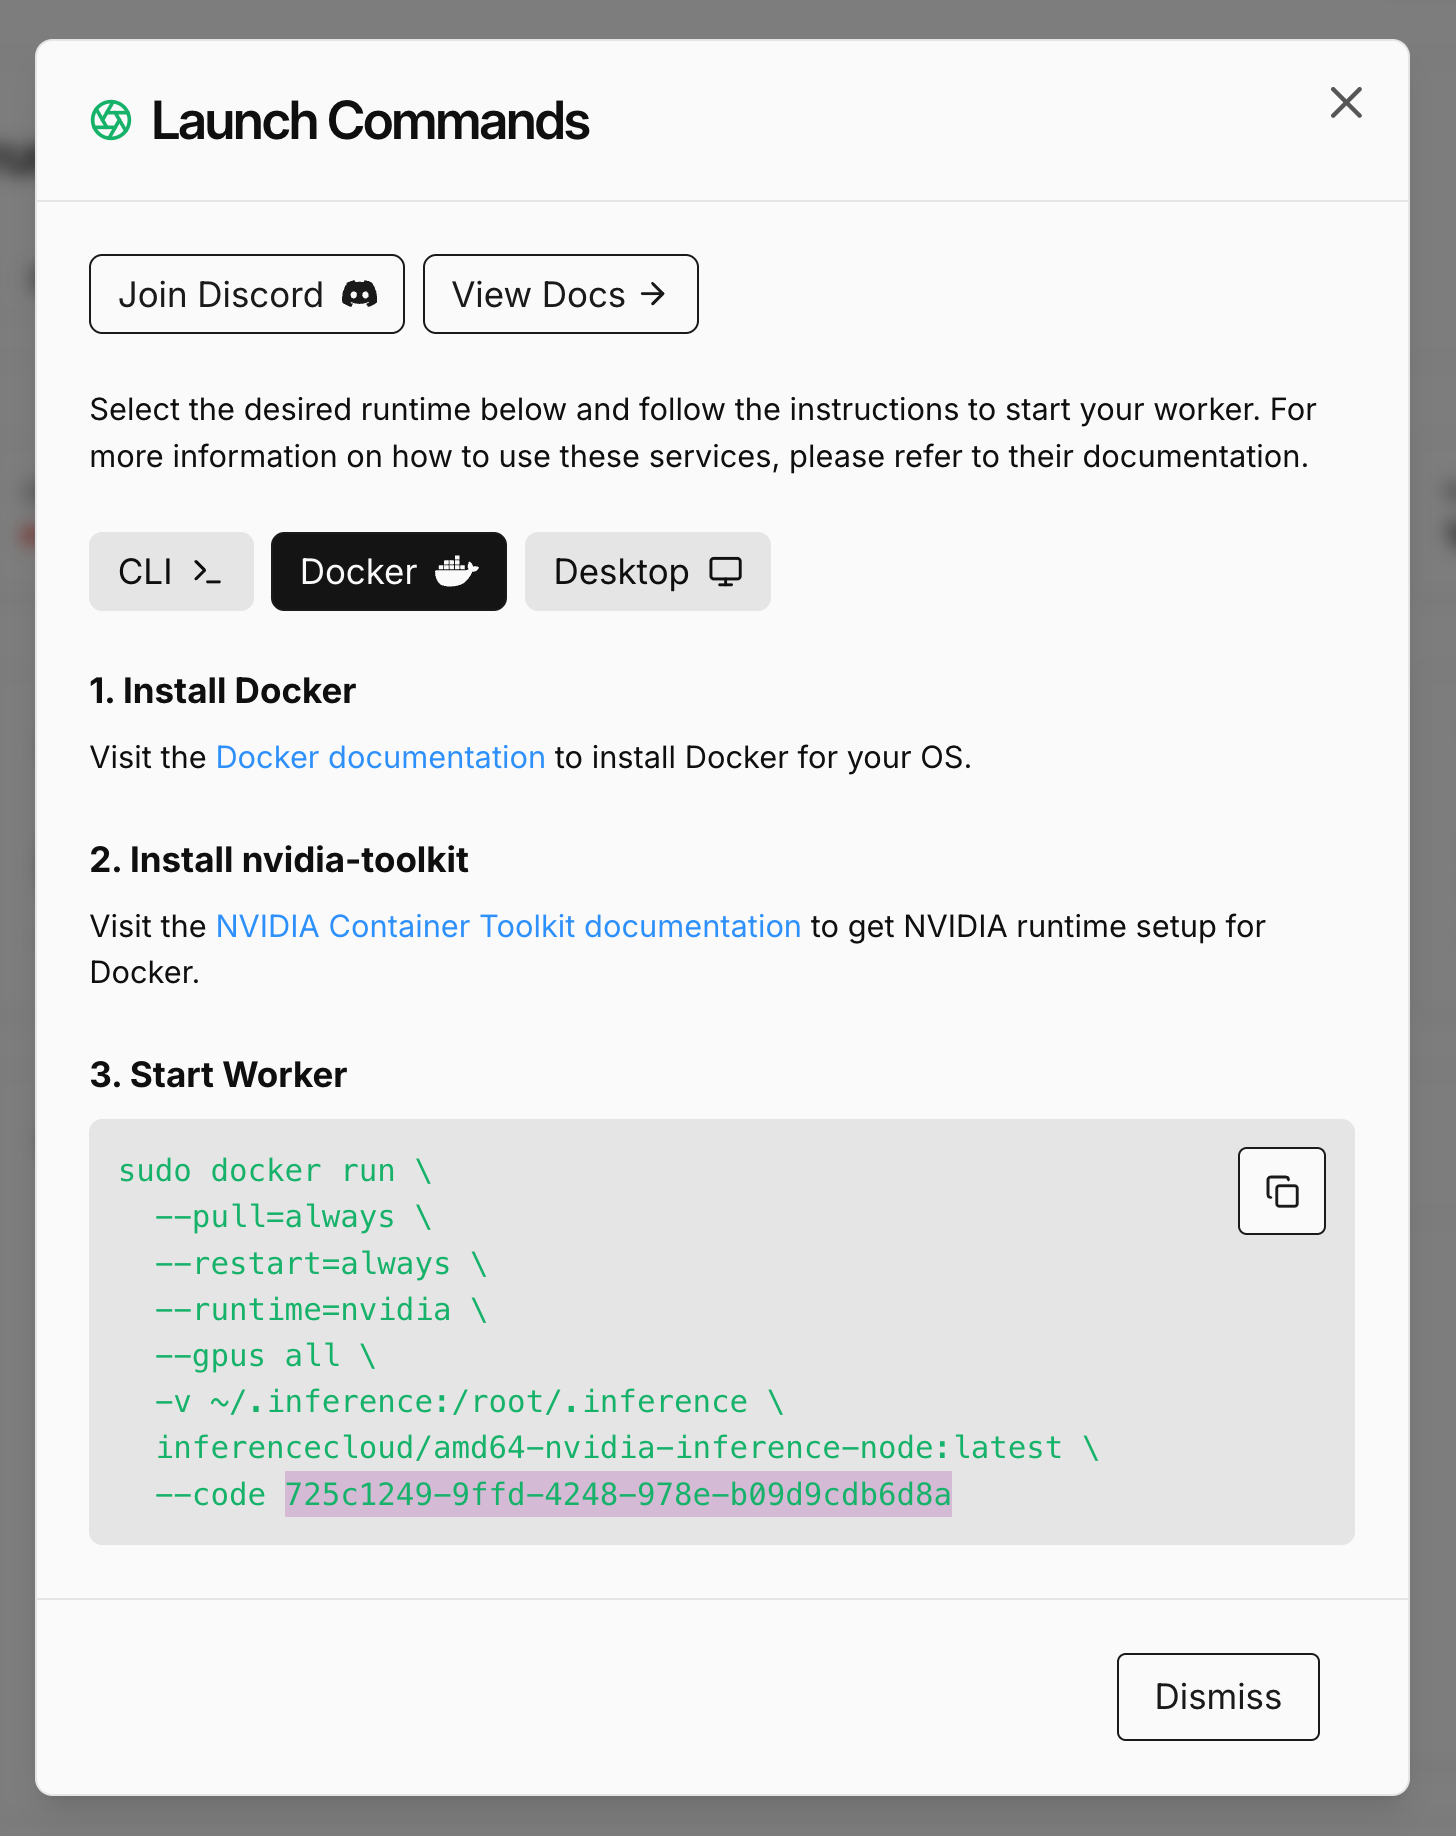Image resolution: width=1456 pixels, height=1836 pixels.
Task: Click the '--runtime=nvidia' line
Action: click(321, 1309)
